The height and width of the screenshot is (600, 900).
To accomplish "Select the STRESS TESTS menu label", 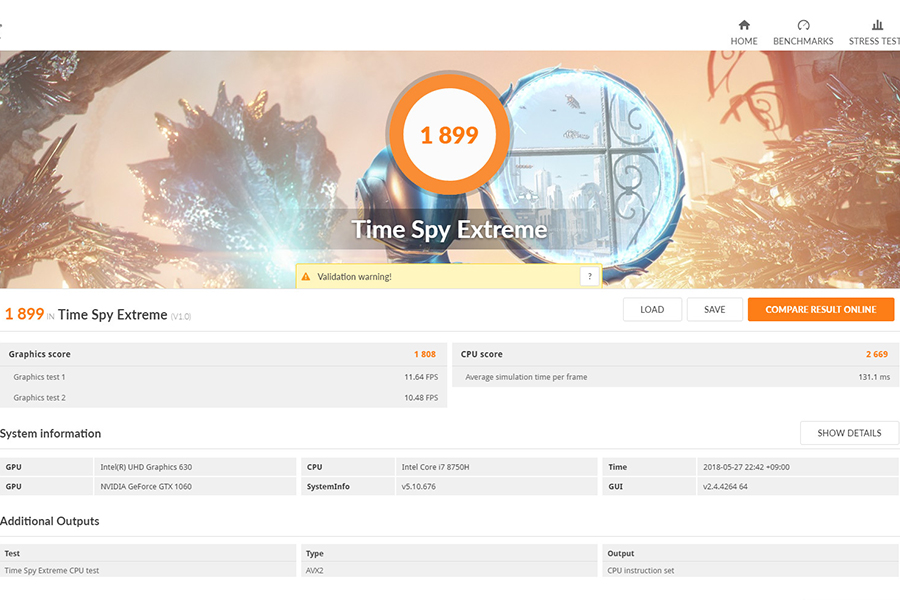I will pyautogui.click(x=874, y=41).
